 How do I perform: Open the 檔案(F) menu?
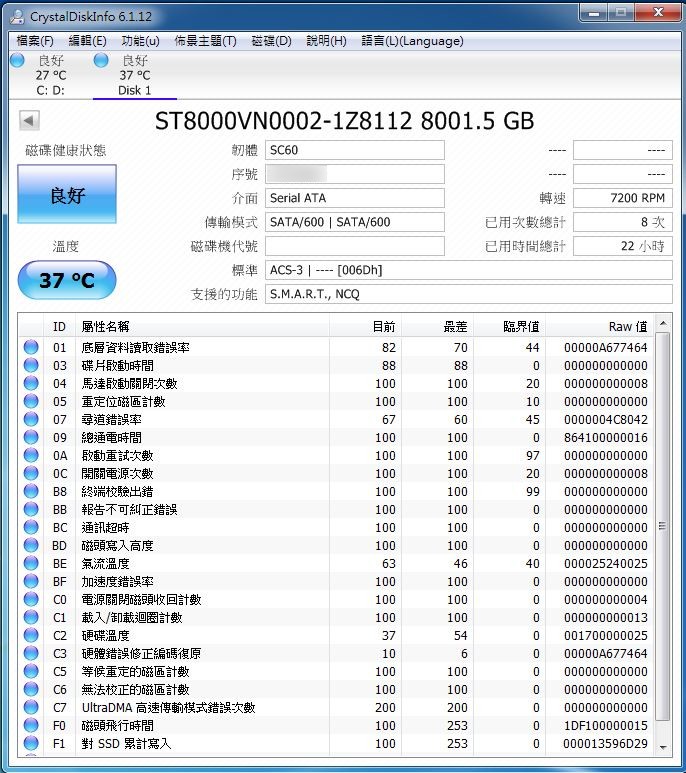click(x=35, y=41)
